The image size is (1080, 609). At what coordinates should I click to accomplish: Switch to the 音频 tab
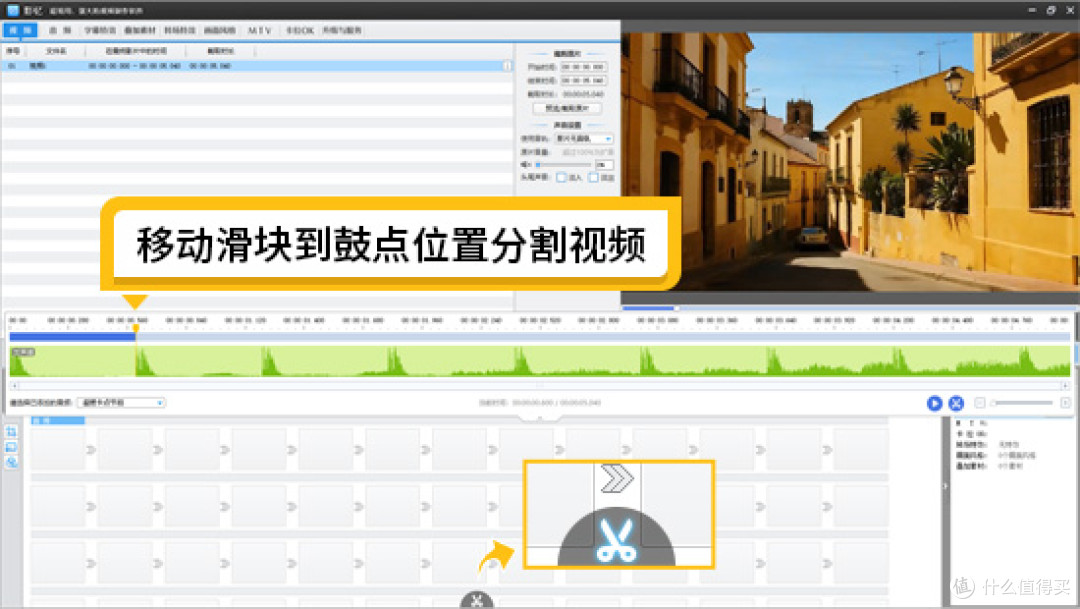point(60,30)
